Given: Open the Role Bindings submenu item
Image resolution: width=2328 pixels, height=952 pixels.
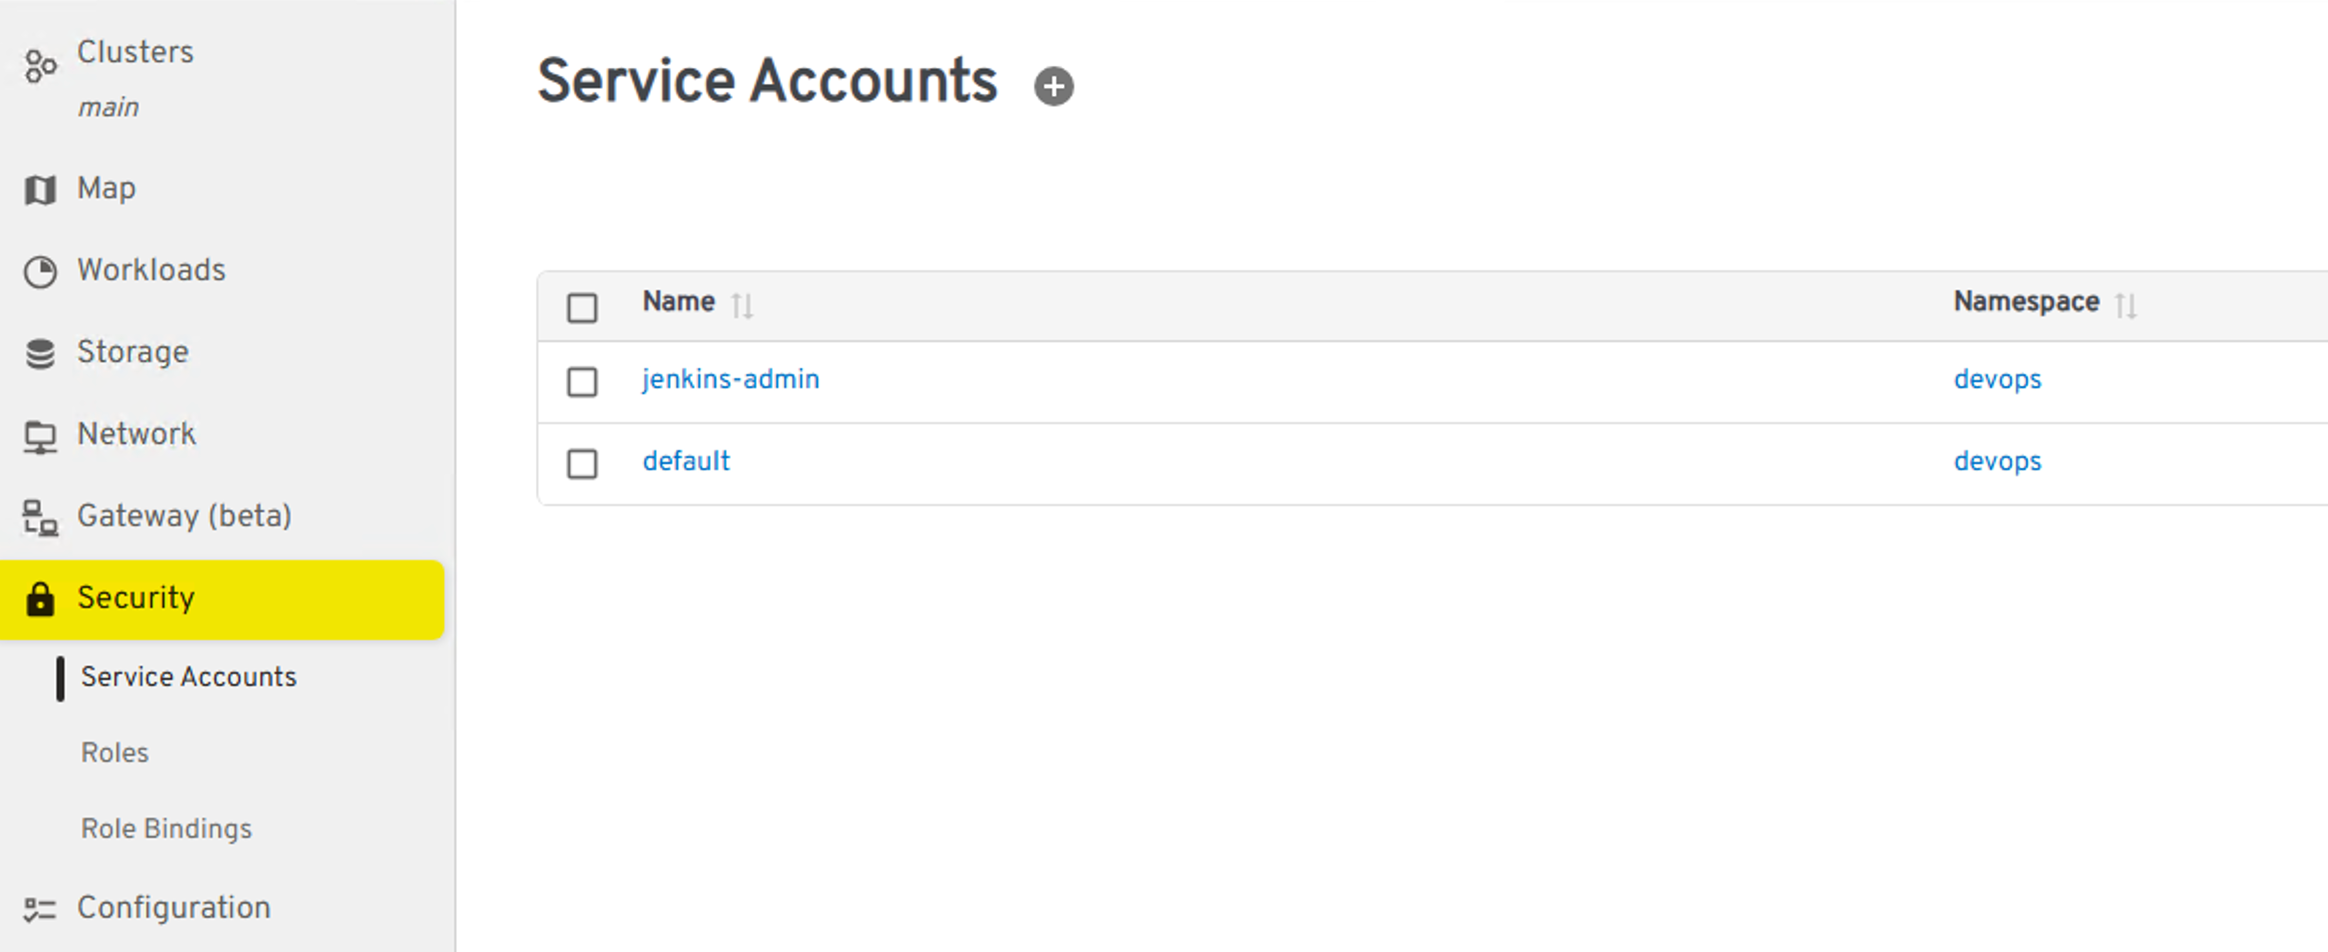Looking at the screenshot, I should 166,828.
